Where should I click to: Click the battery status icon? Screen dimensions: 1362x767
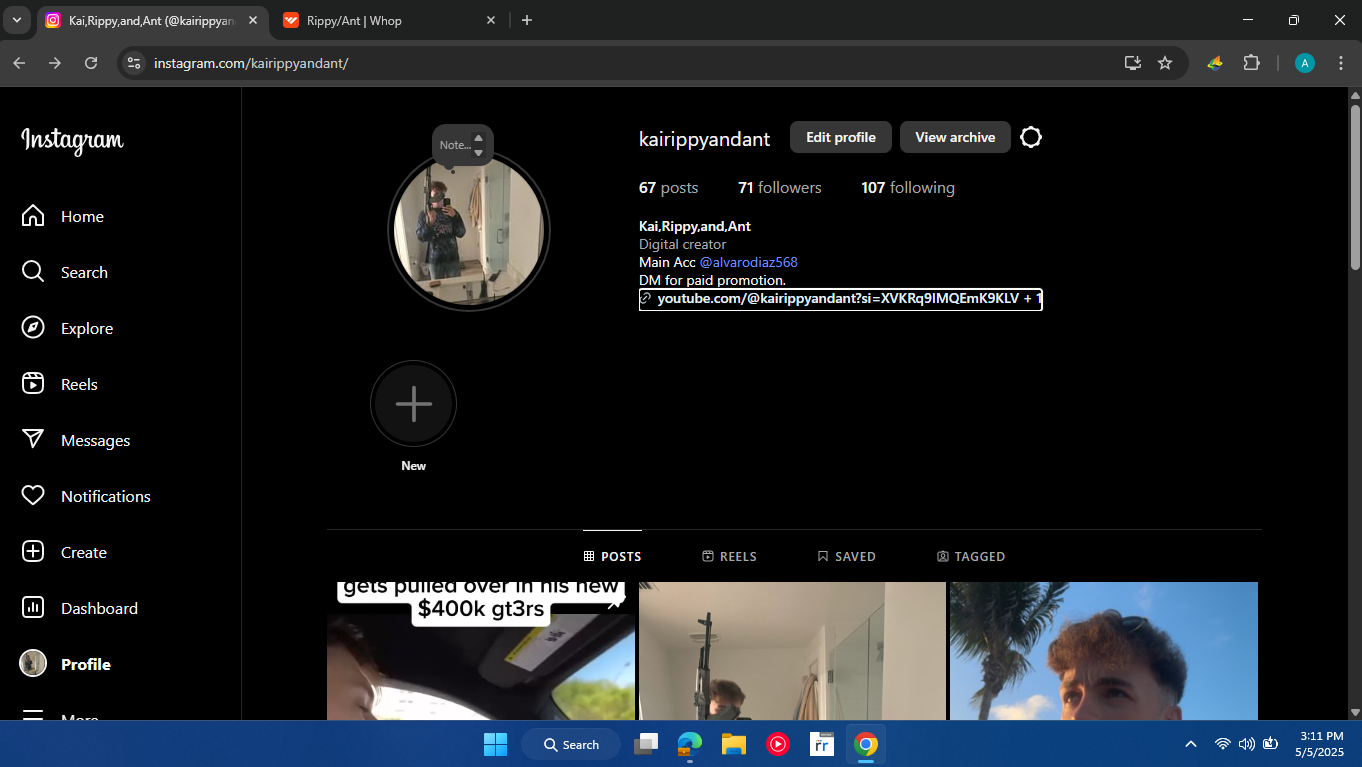(1271, 744)
